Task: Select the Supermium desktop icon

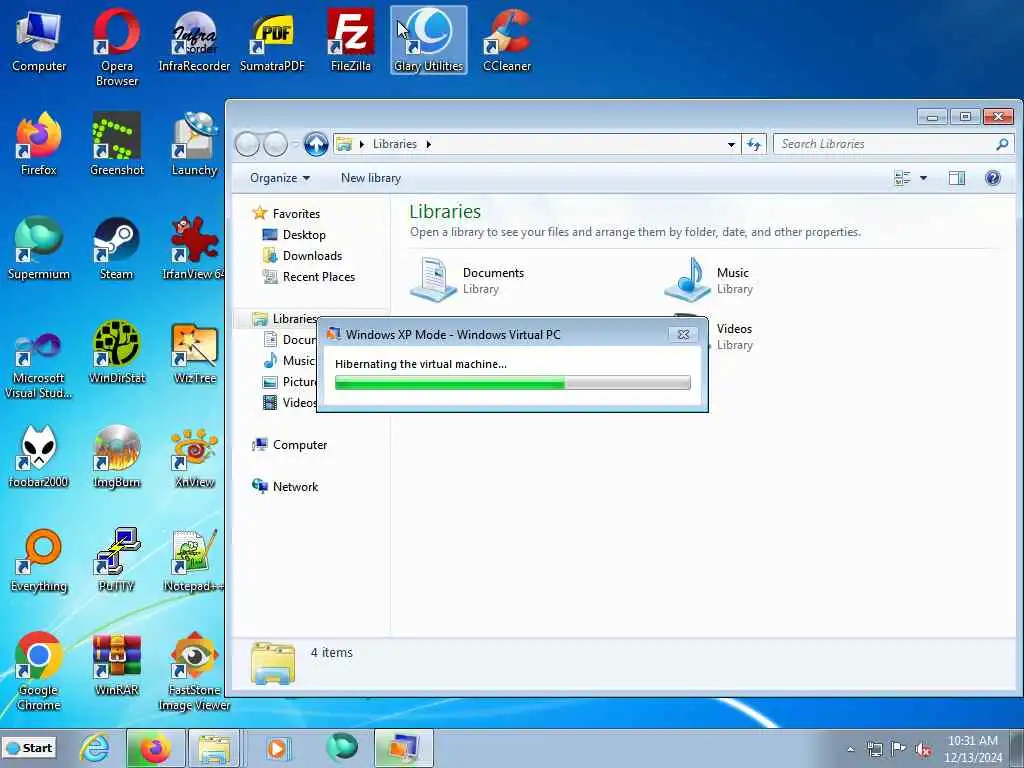Action: point(39,248)
